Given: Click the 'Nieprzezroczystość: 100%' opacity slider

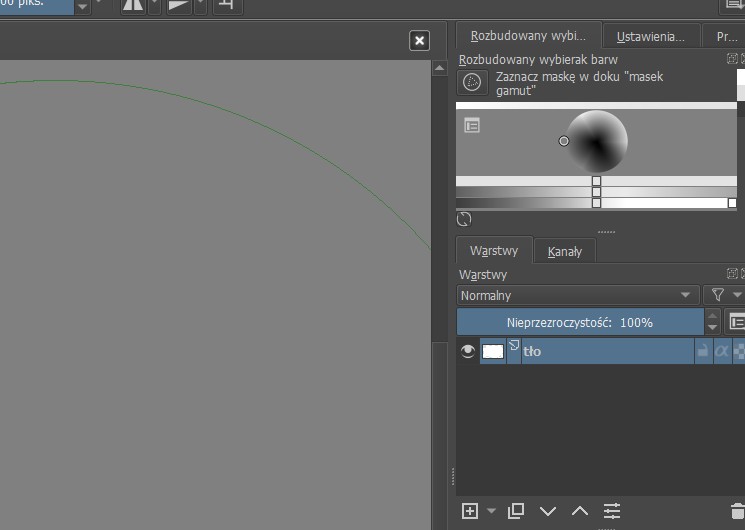Looking at the screenshot, I should pos(580,322).
